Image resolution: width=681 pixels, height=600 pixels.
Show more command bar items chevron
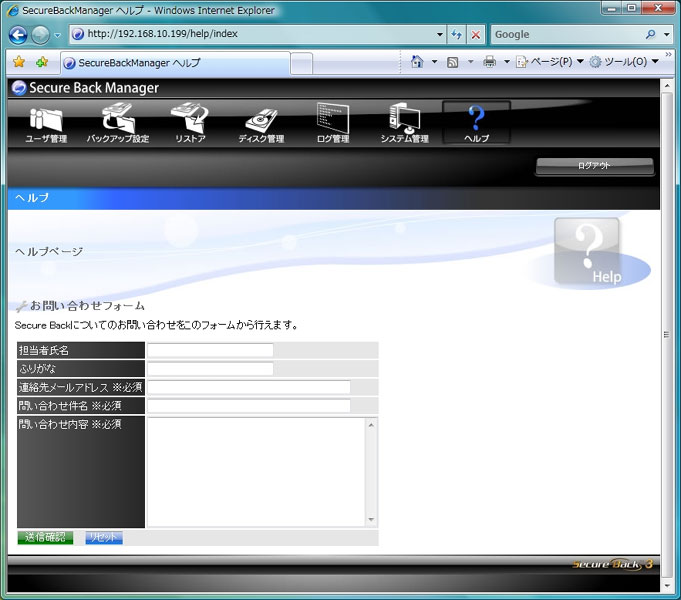click(x=668, y=55)
